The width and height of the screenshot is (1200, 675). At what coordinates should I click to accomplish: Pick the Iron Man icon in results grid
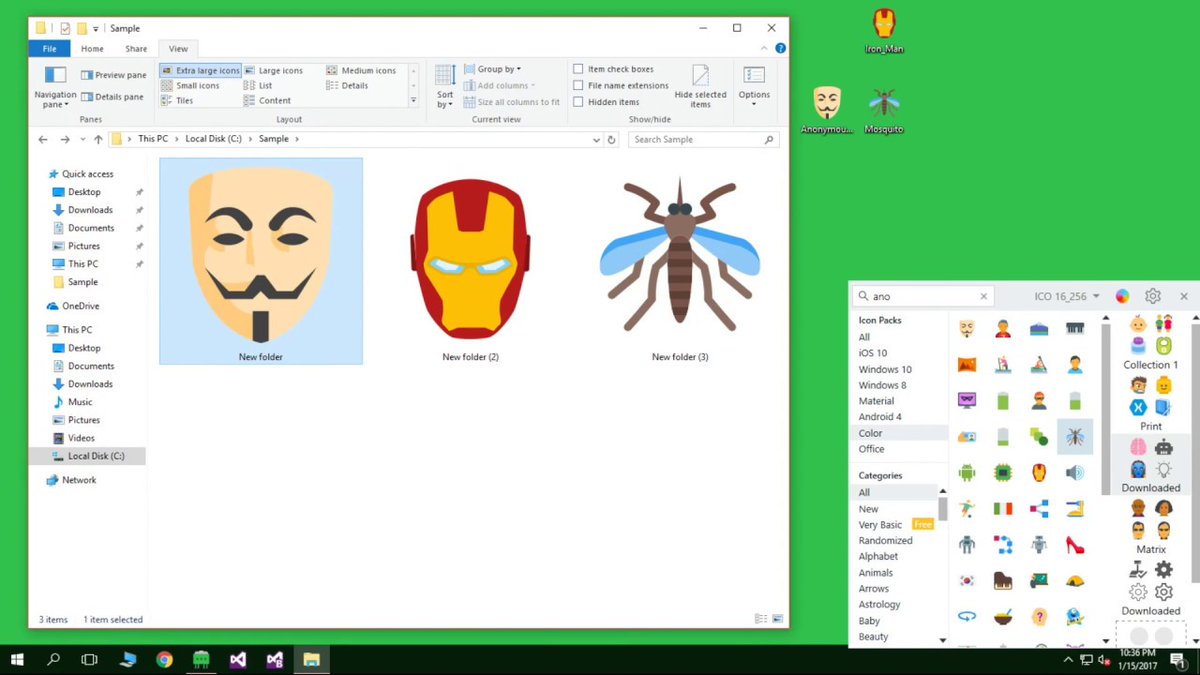[x=1039, y=472]
